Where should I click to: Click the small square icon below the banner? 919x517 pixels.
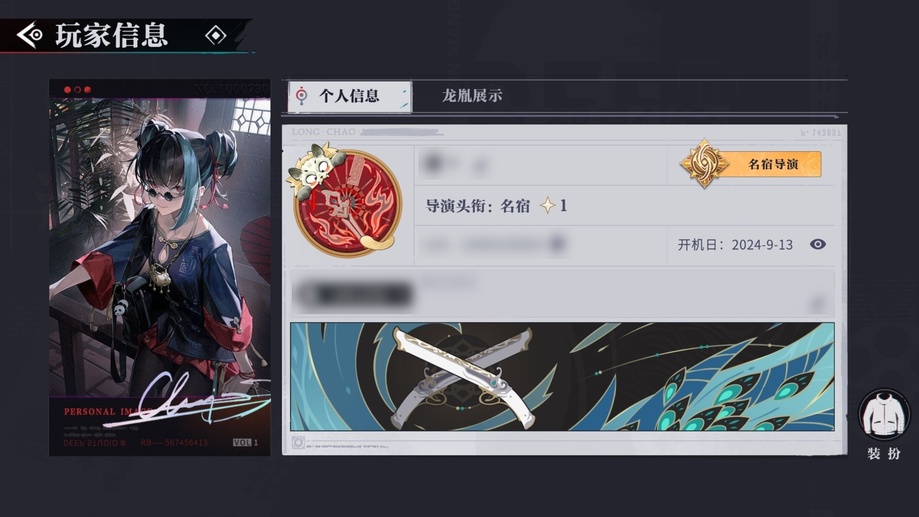298,443
